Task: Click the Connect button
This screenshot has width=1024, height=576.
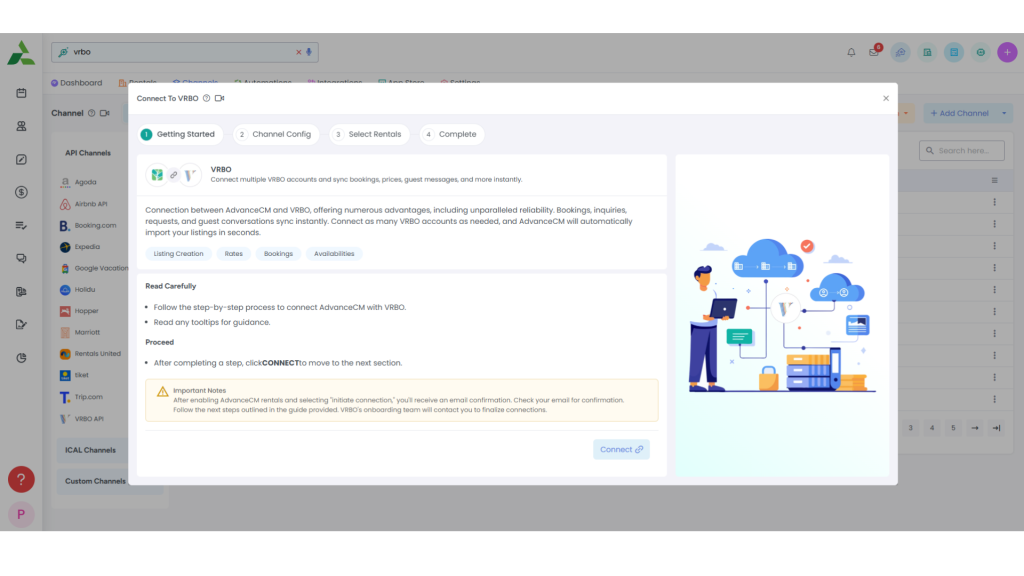Action: click(621, 449)
